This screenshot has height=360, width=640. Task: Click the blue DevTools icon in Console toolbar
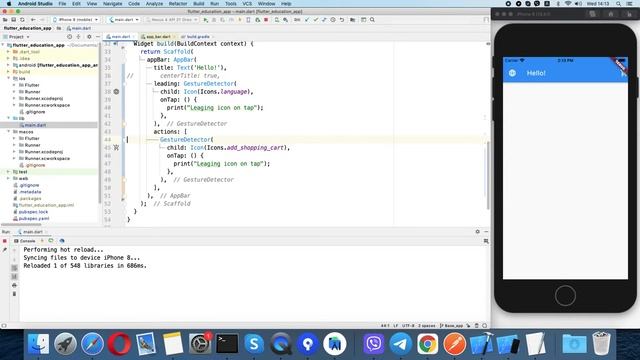coord(62,241)
